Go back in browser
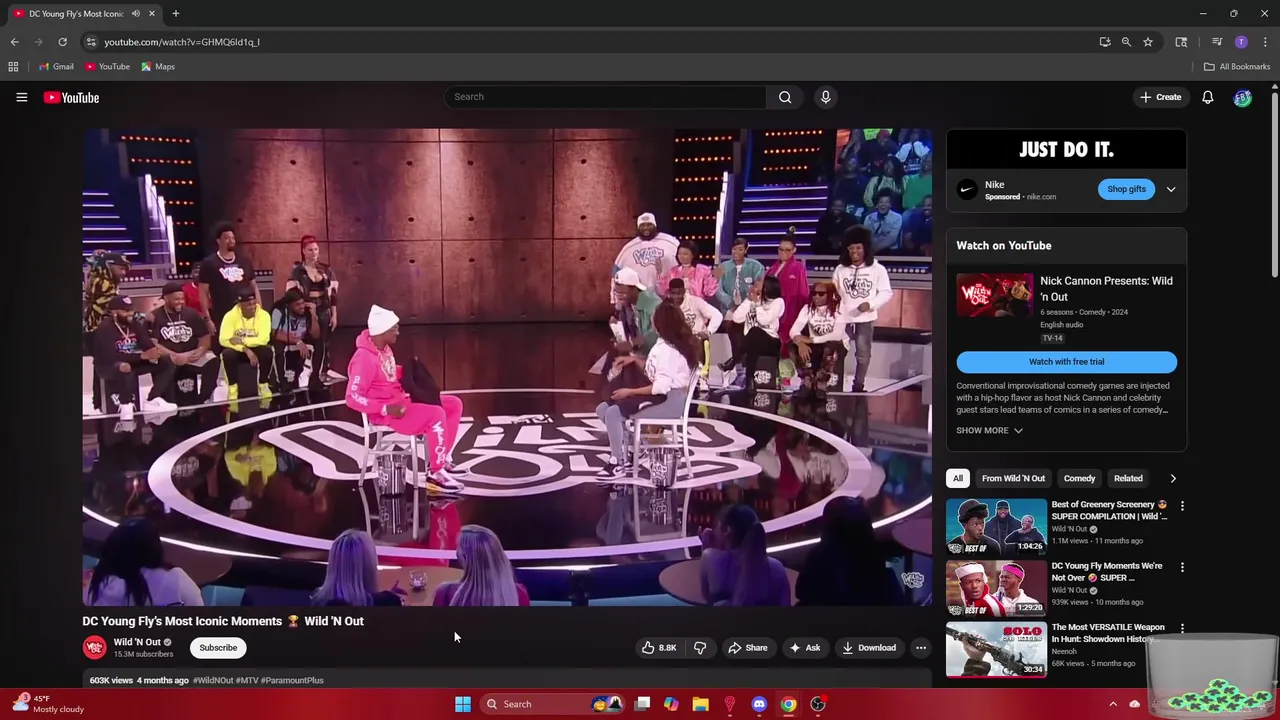1280x720 pixels. click(14, 42)
